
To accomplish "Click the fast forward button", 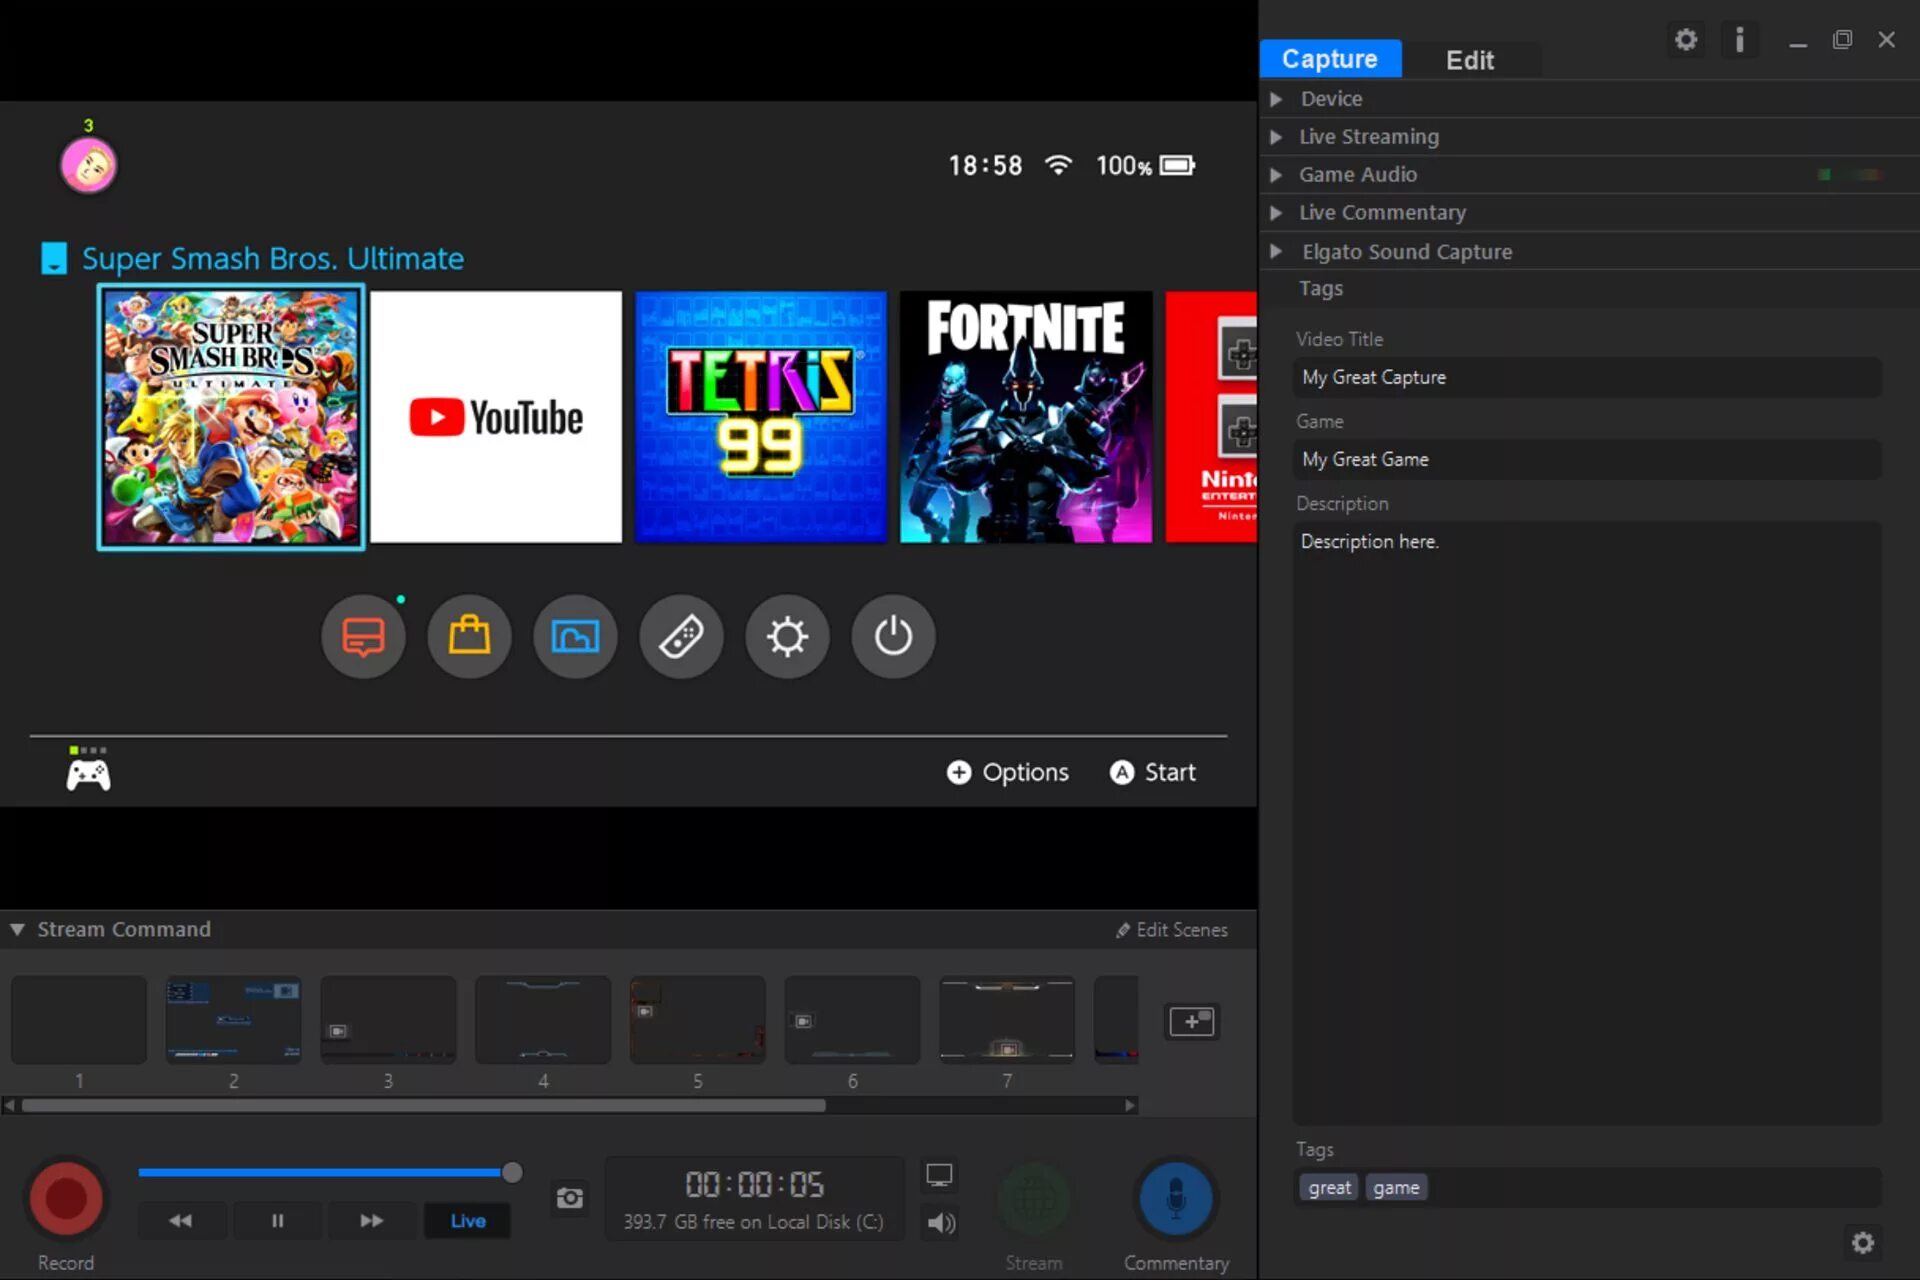I will [372, 1221].
